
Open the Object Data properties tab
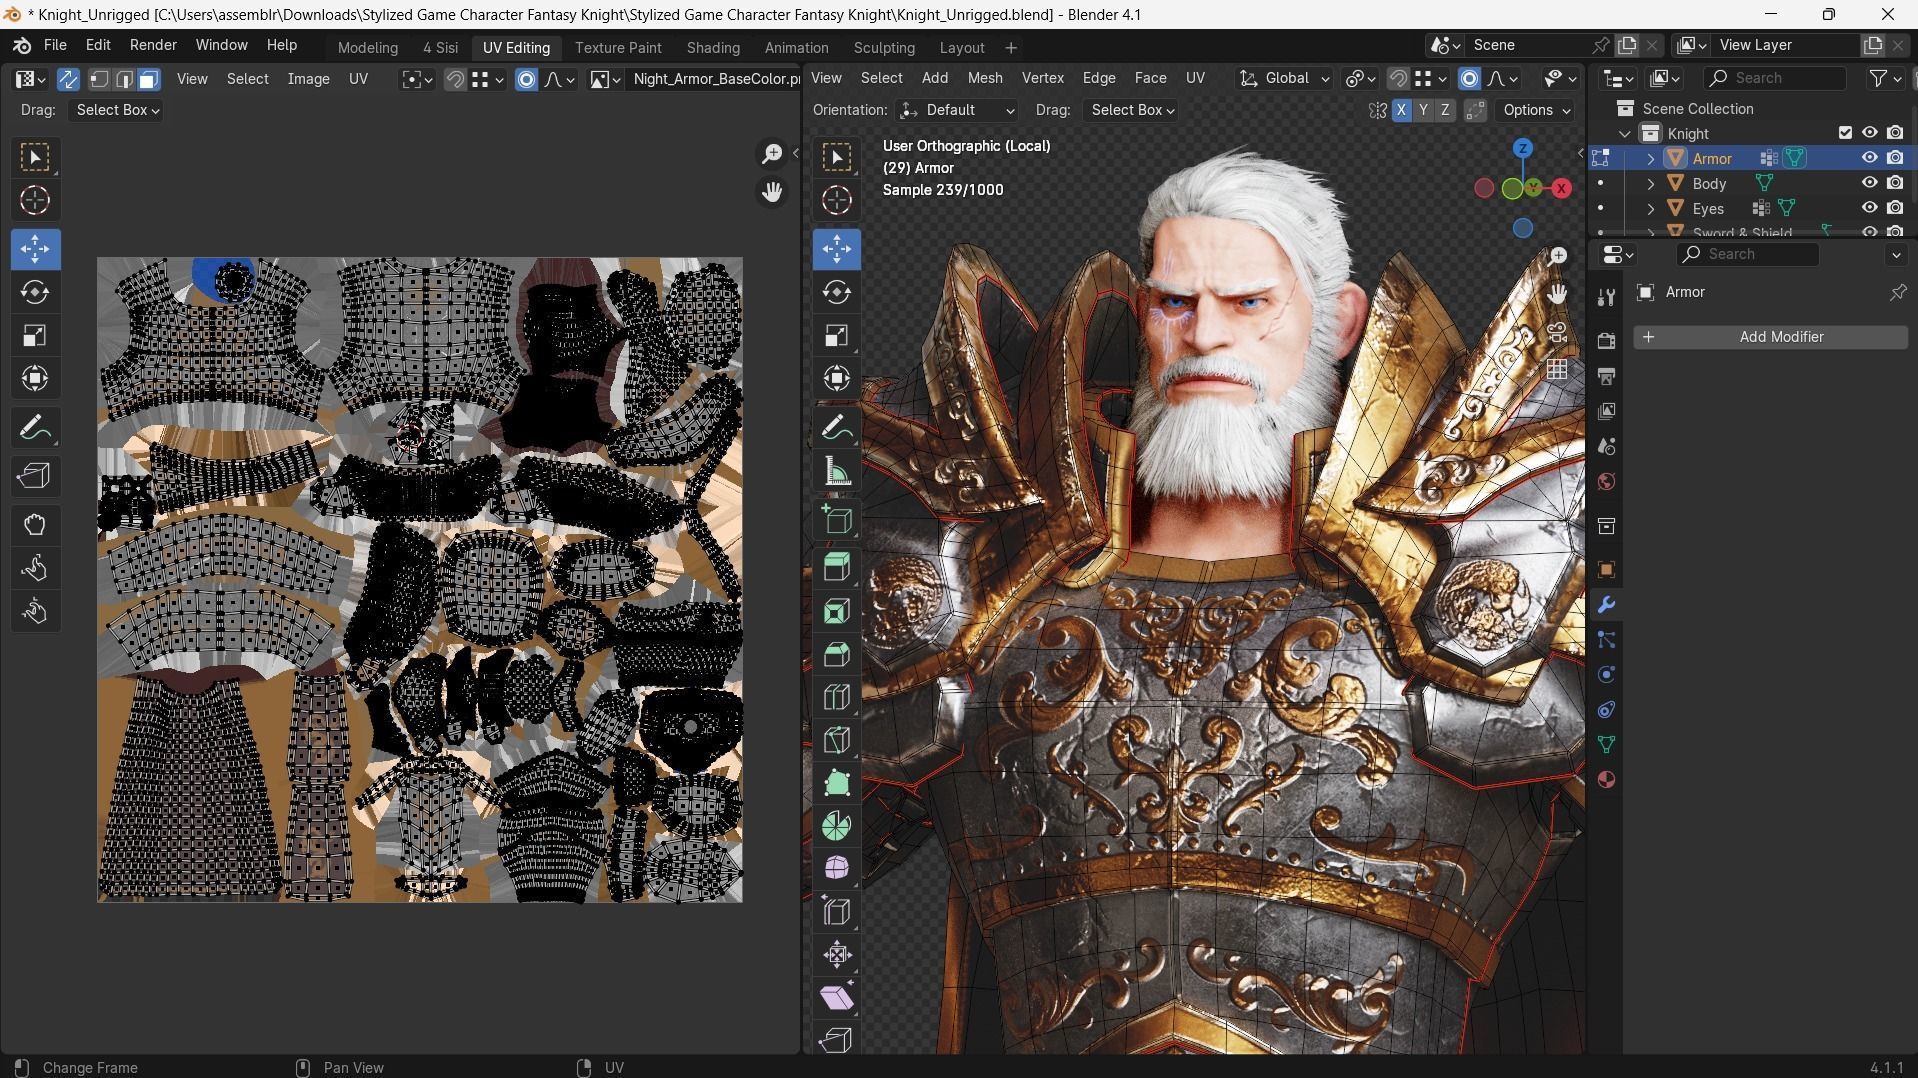(1606, 745)
